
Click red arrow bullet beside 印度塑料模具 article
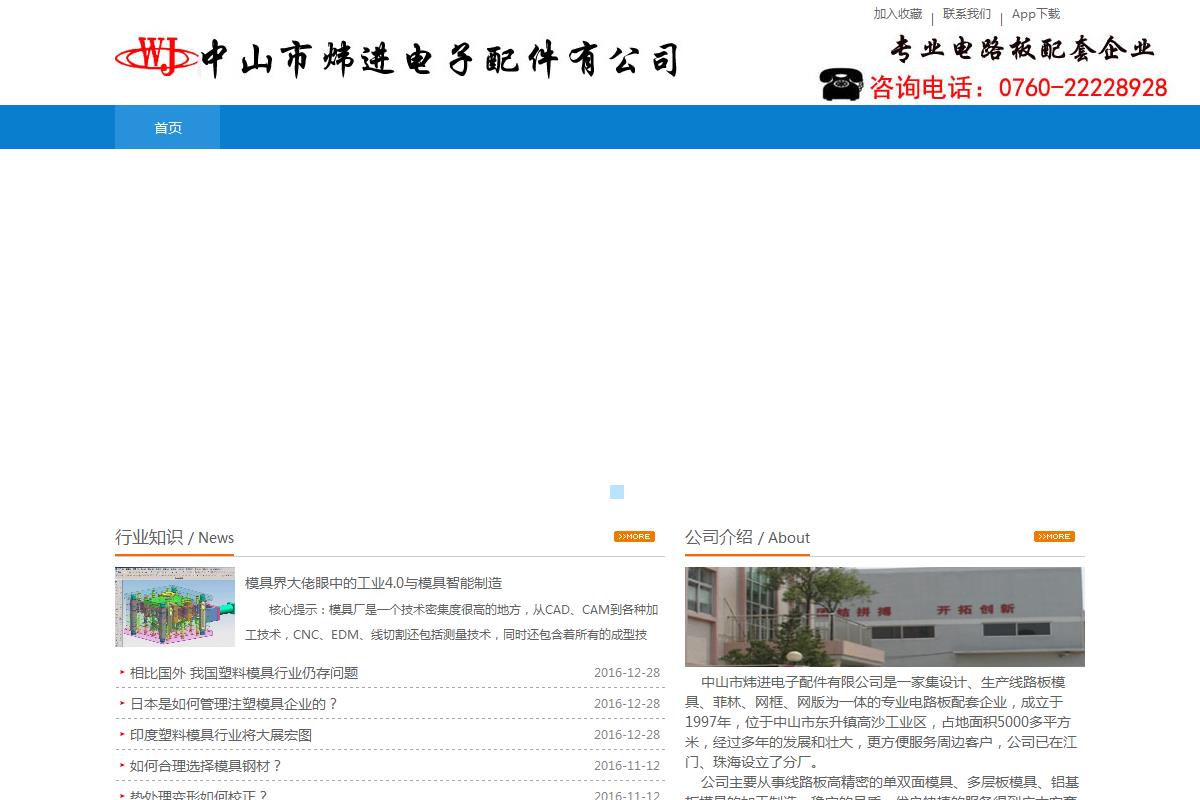pyautogui.click(x=122, y=734)
